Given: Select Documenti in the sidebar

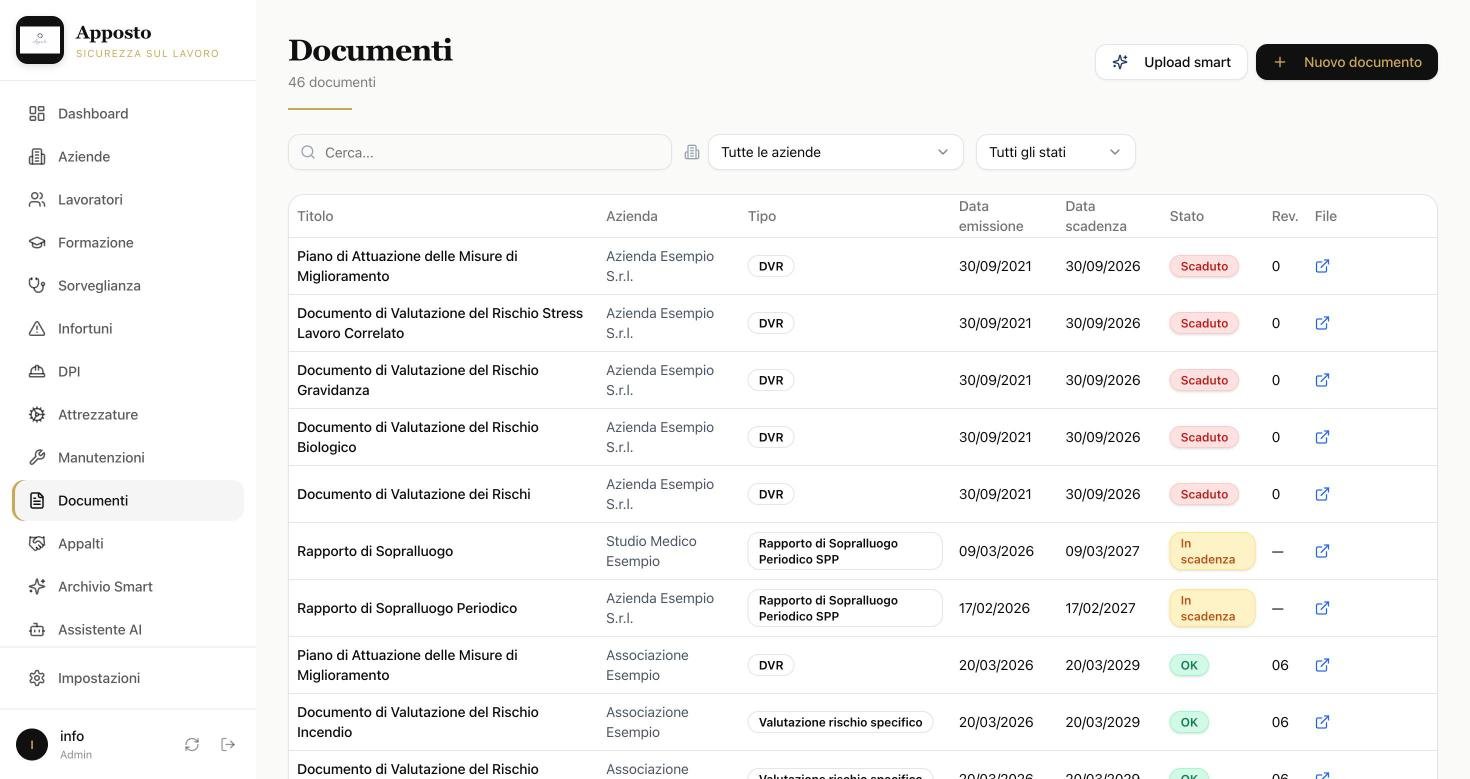Looking at the screenshot, I should tap(128, 501).
